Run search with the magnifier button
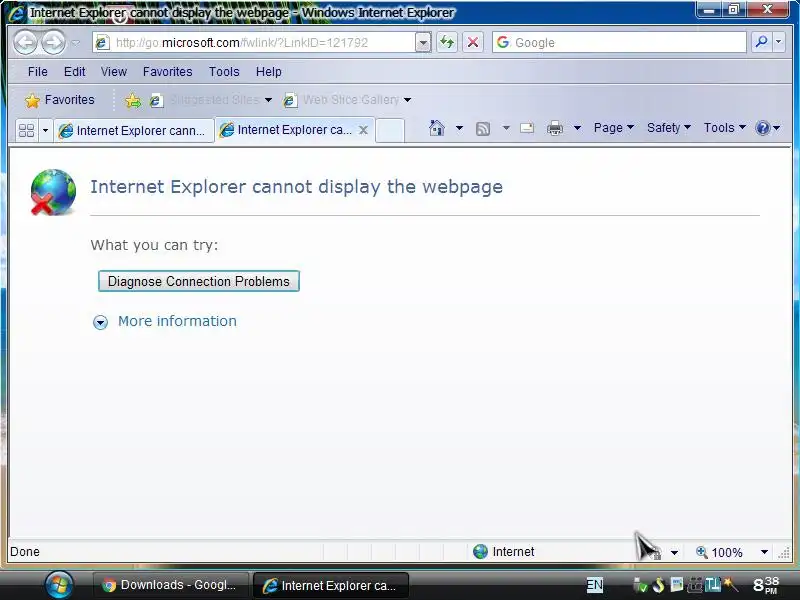 click(762, 42)
